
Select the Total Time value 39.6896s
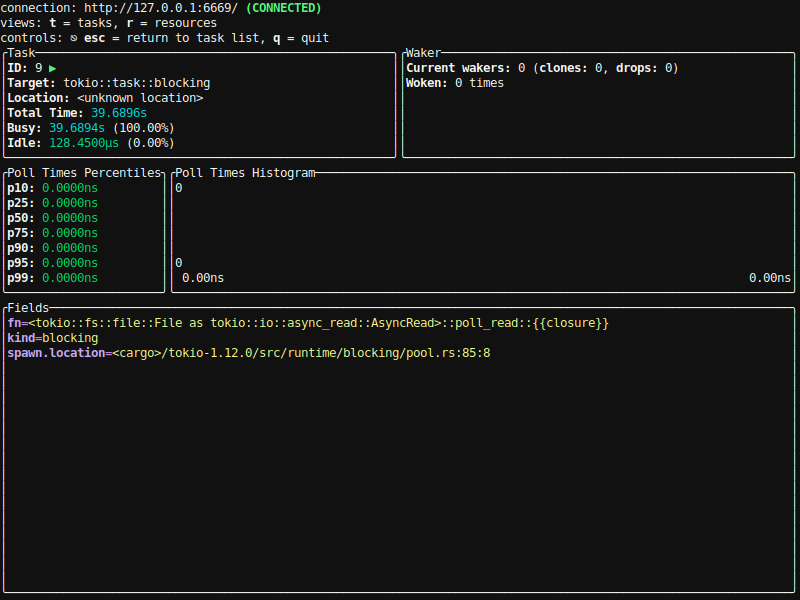point(119,113)
